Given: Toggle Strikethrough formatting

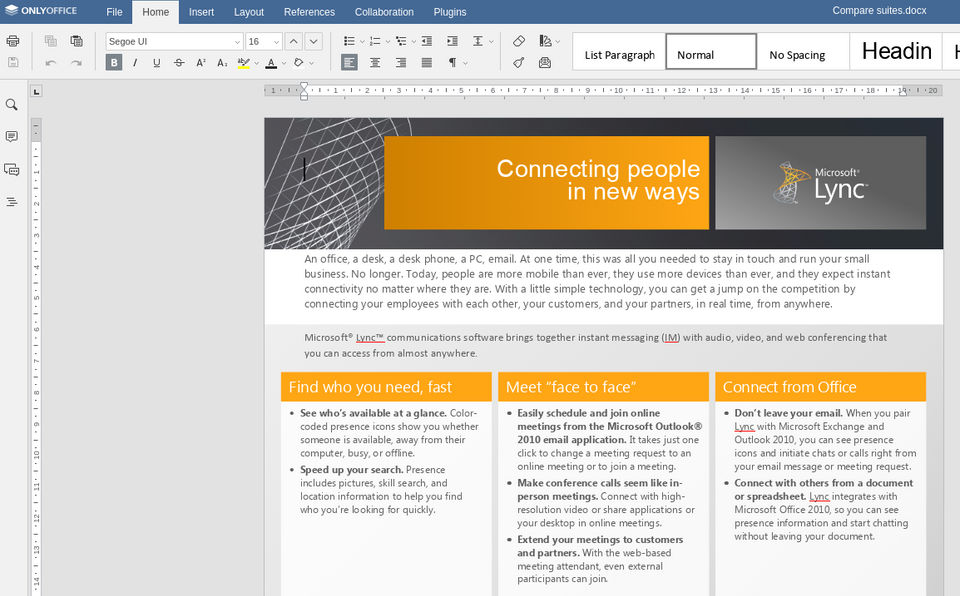Looking at the screenshot, I should [179, 63].
